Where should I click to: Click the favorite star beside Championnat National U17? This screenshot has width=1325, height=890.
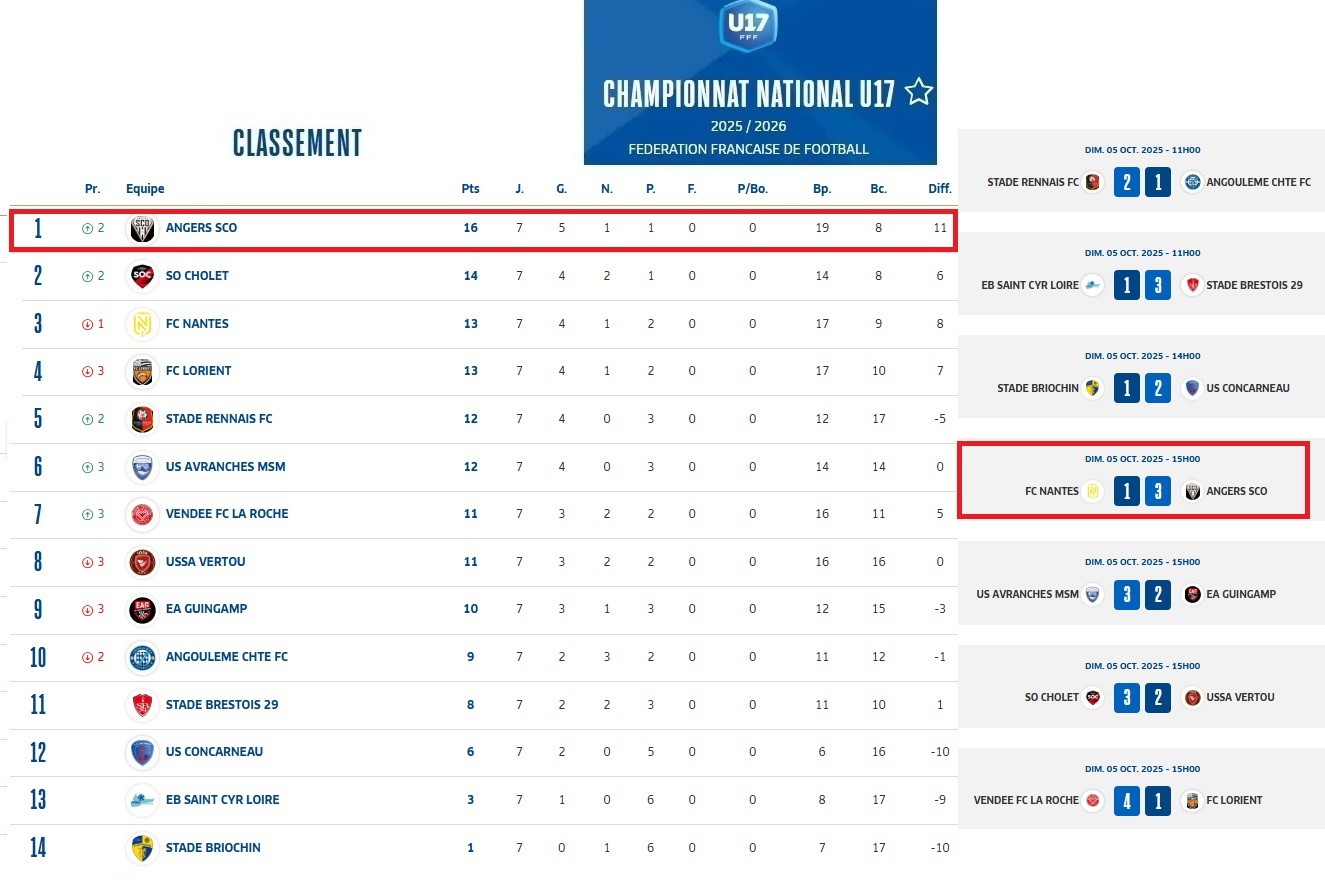(918, 93)
